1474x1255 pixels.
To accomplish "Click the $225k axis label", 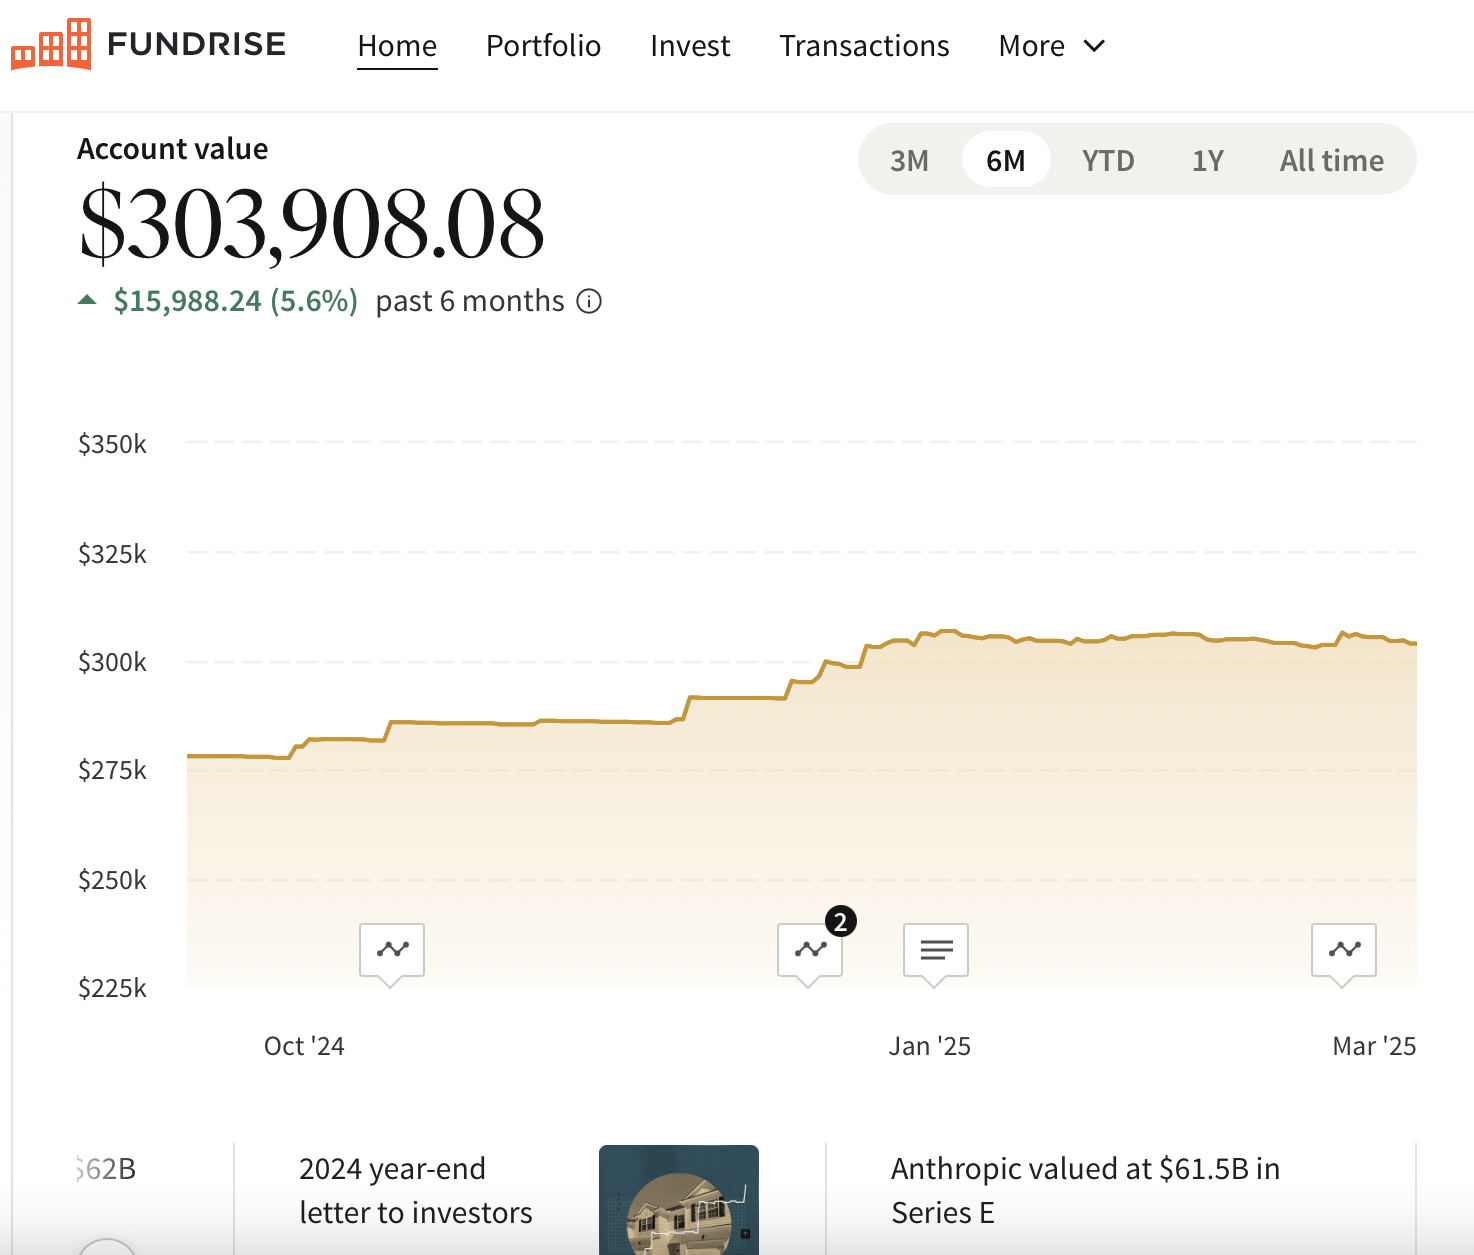I will coord(113,988).
